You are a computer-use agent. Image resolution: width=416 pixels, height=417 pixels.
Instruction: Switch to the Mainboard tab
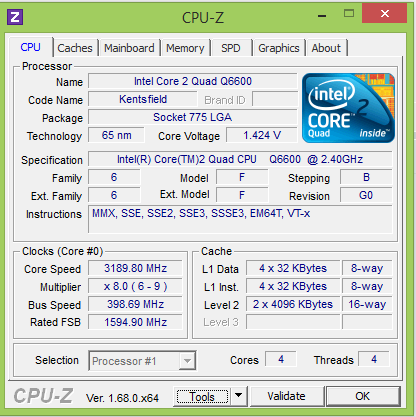pos(129,48)
